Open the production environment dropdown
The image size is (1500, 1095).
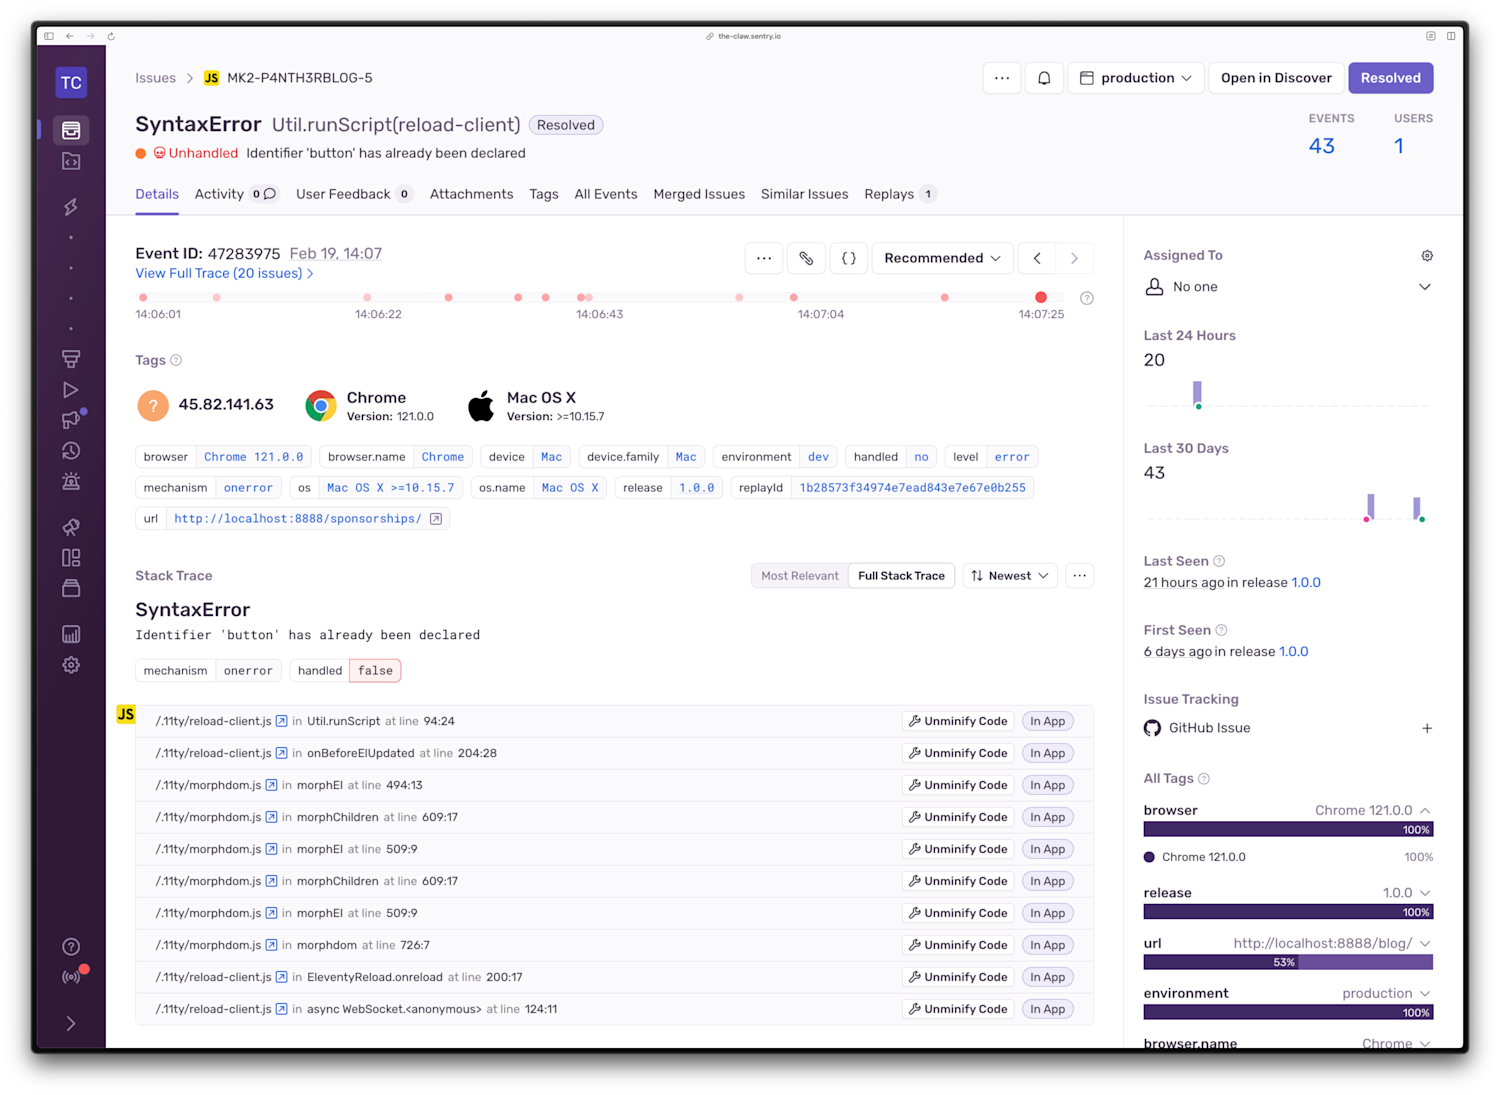click(x=1135, y=77)
